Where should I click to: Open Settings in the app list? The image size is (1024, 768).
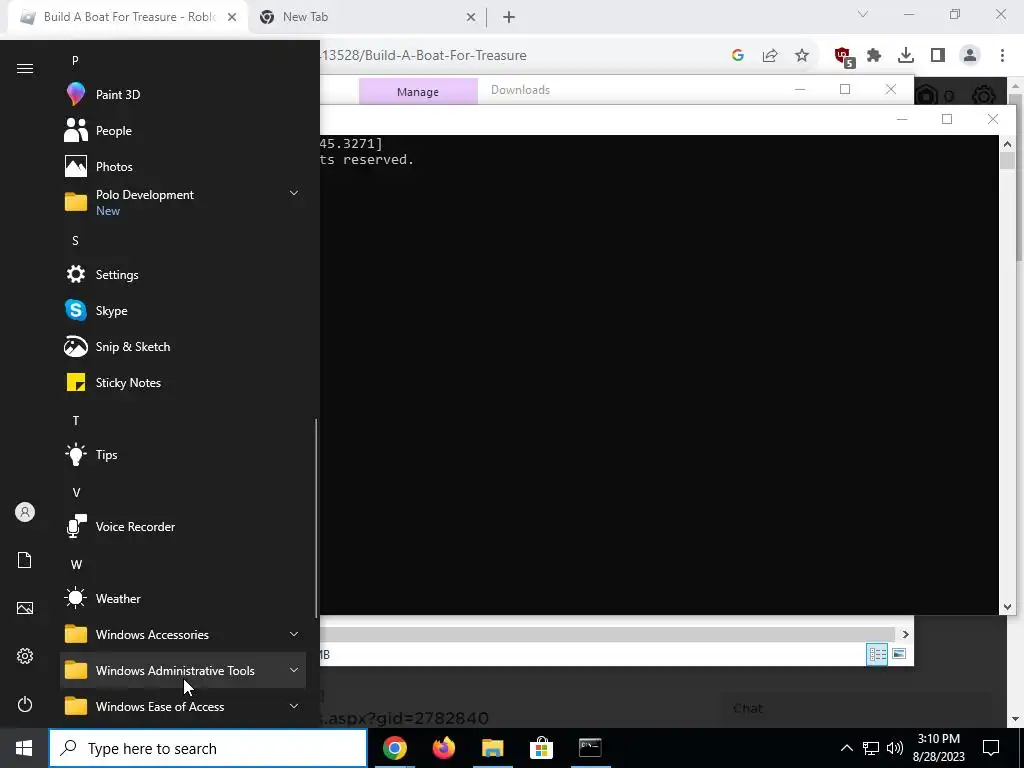183,275
